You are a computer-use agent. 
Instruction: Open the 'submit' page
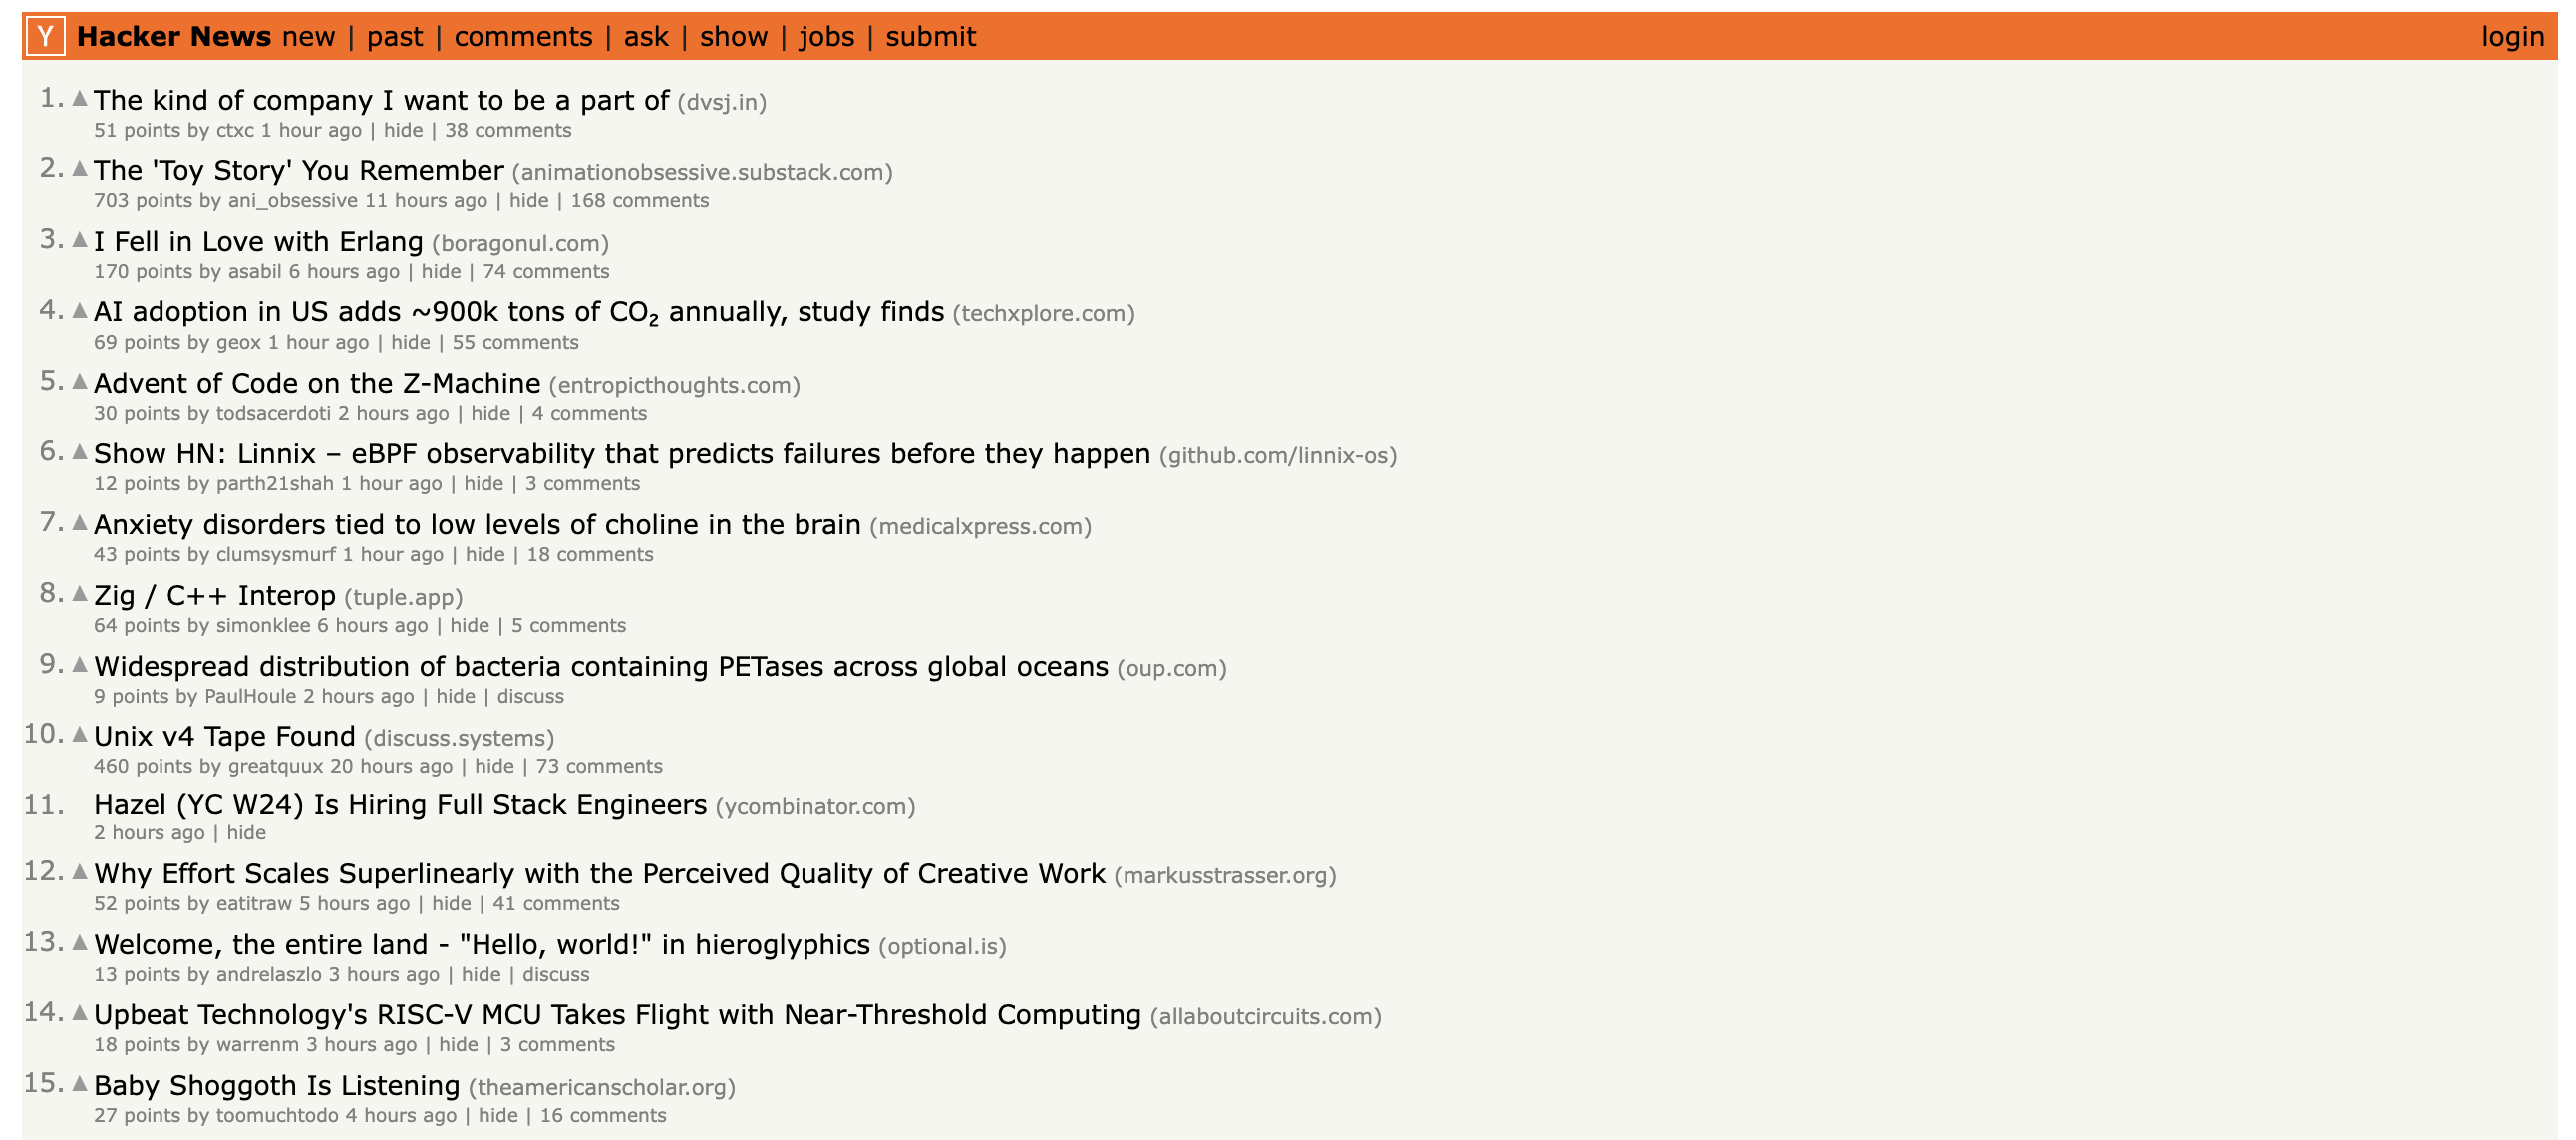(x=930, y=37)
